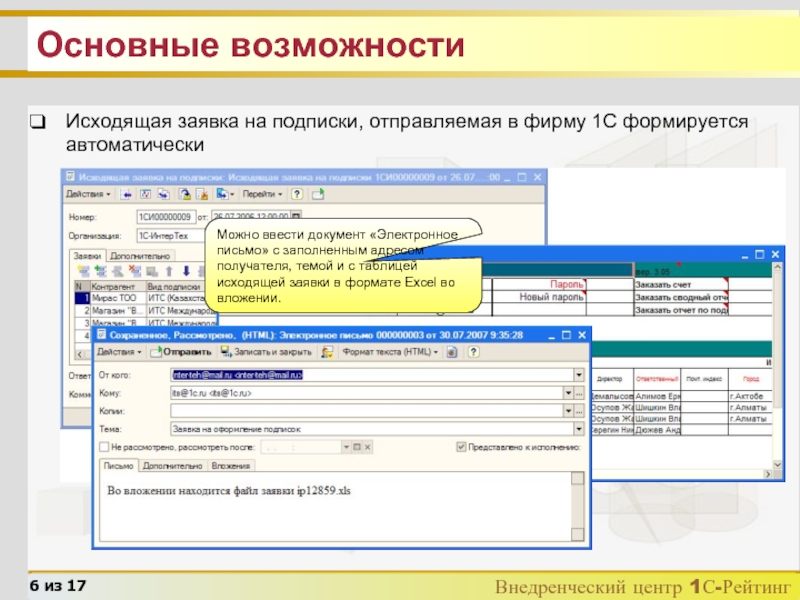Screen dimensions: 800x600
Task: Click the Вид подписки column header
Action: pos(177,287)
